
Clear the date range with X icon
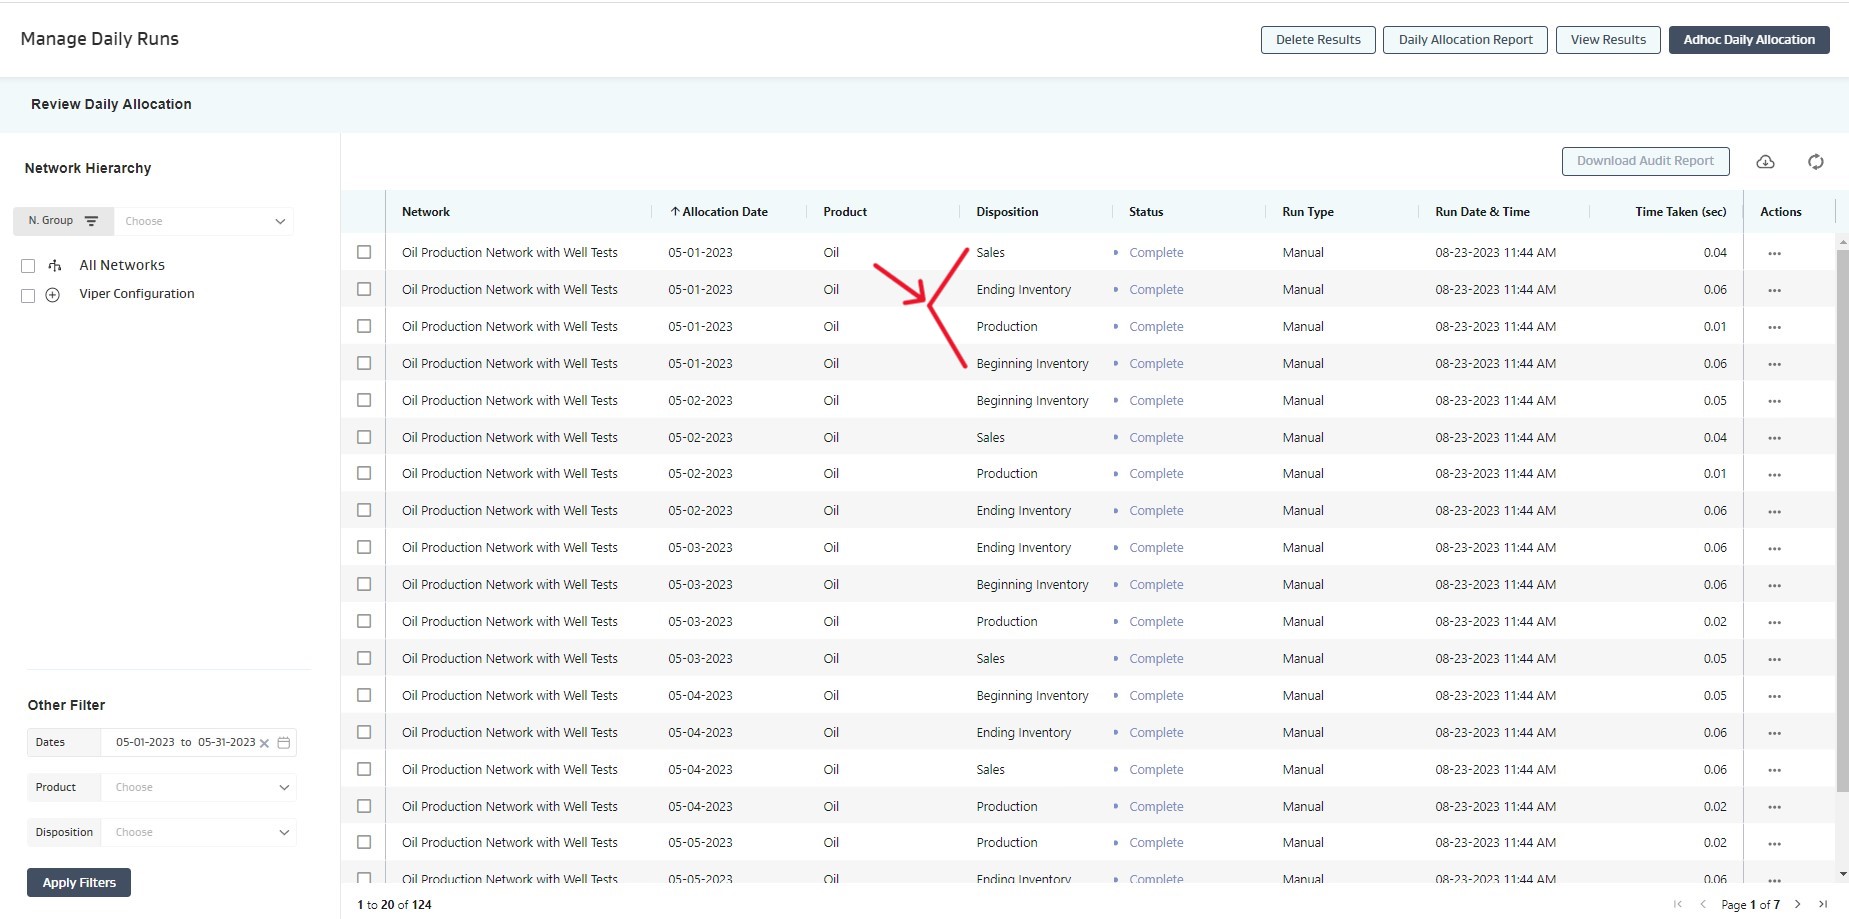(264, 743)
